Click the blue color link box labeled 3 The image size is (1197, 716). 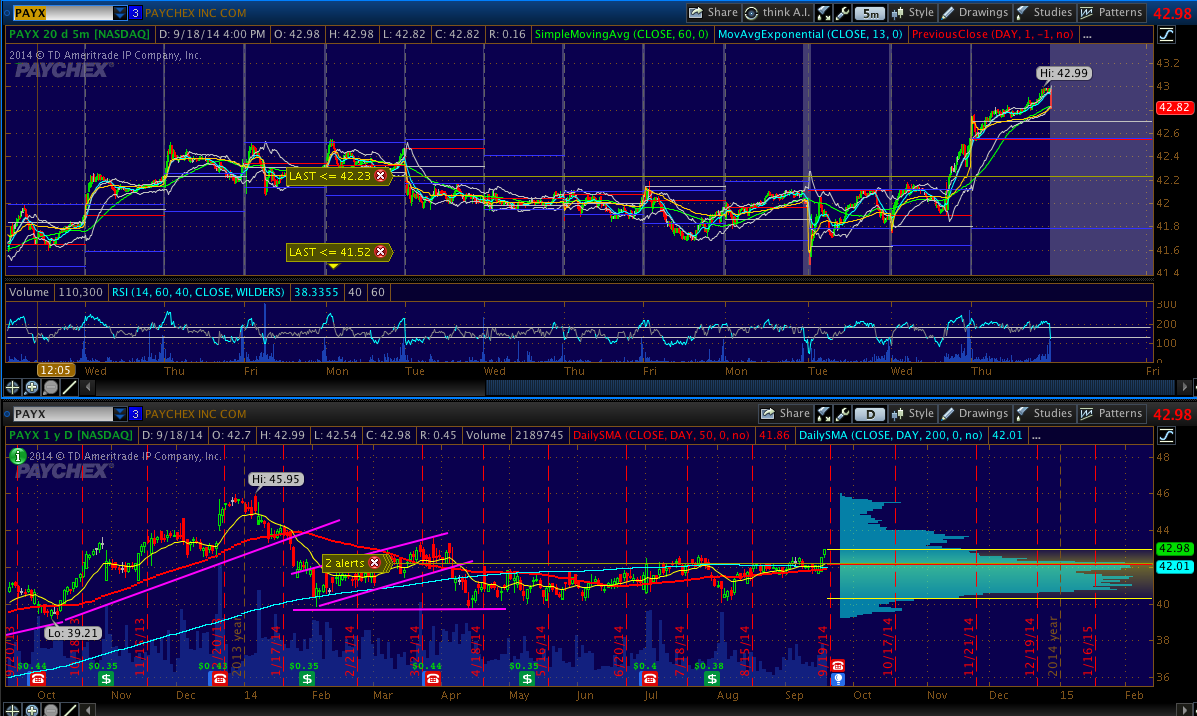click(135, 13)
